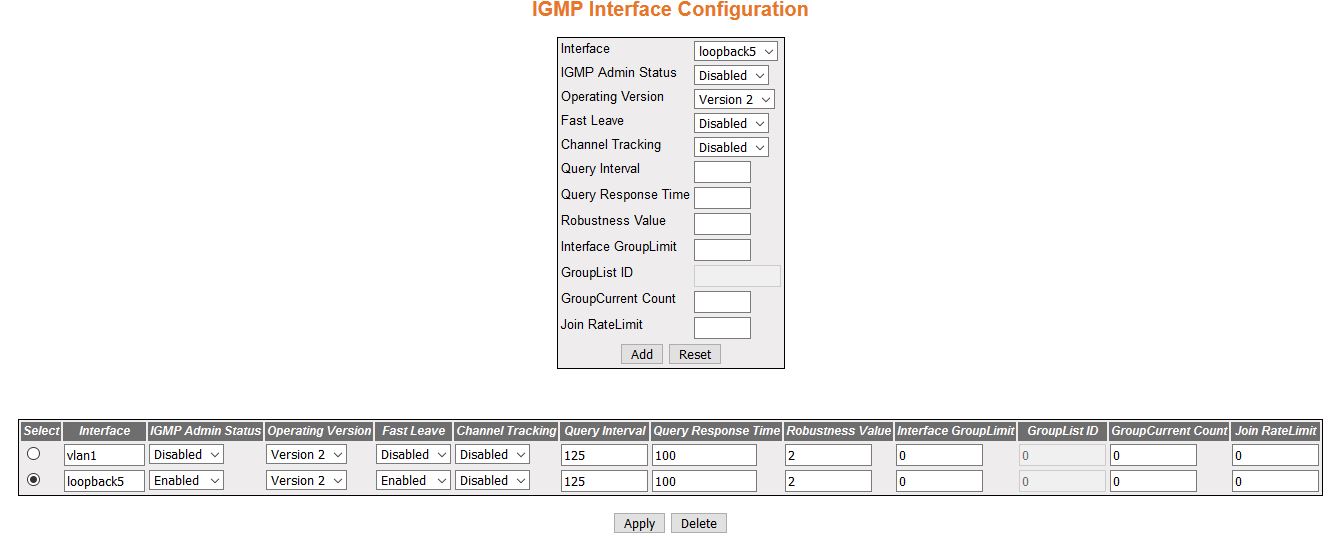The width and height of the screenshot is (1330, 537).
Task: Click loopback5 Join RateLimit table field
Action: 1274,481
